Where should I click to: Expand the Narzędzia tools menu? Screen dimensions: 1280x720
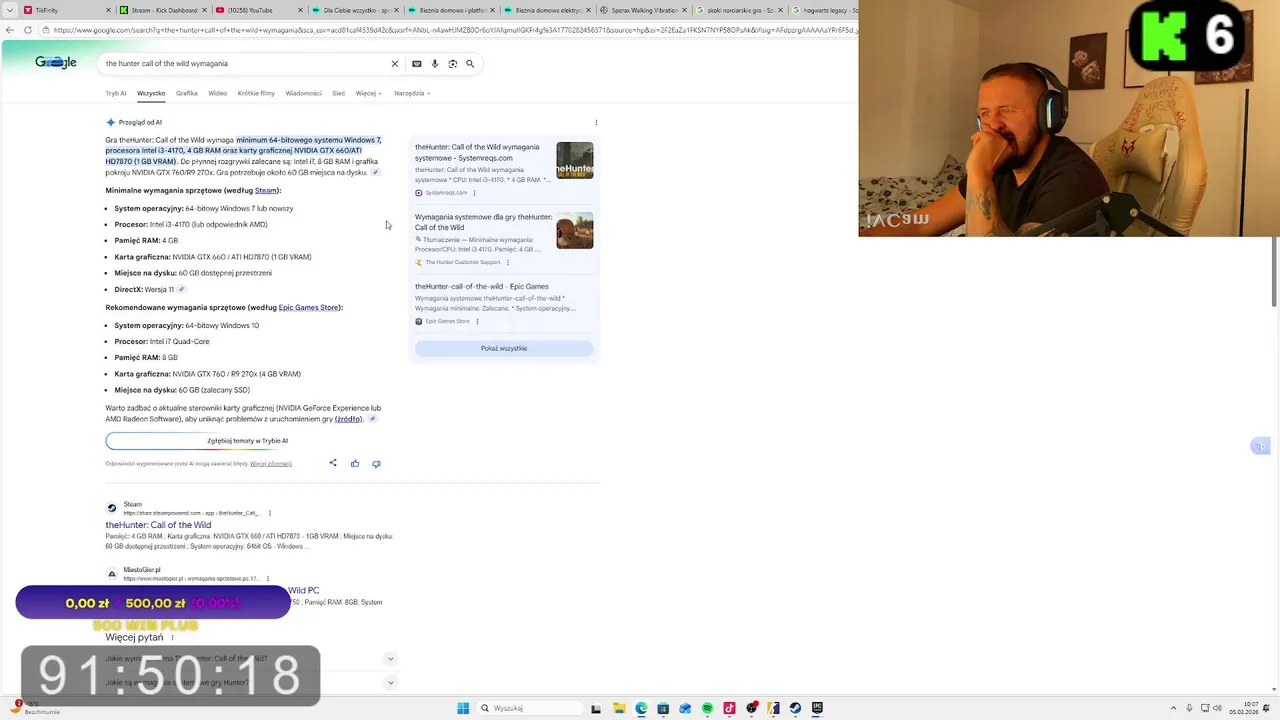pos(412,93)
